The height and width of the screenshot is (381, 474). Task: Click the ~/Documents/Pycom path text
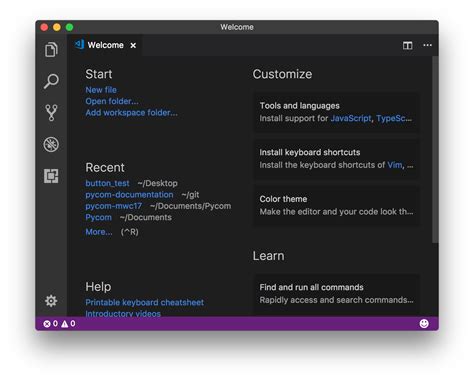tap(190, 206)
